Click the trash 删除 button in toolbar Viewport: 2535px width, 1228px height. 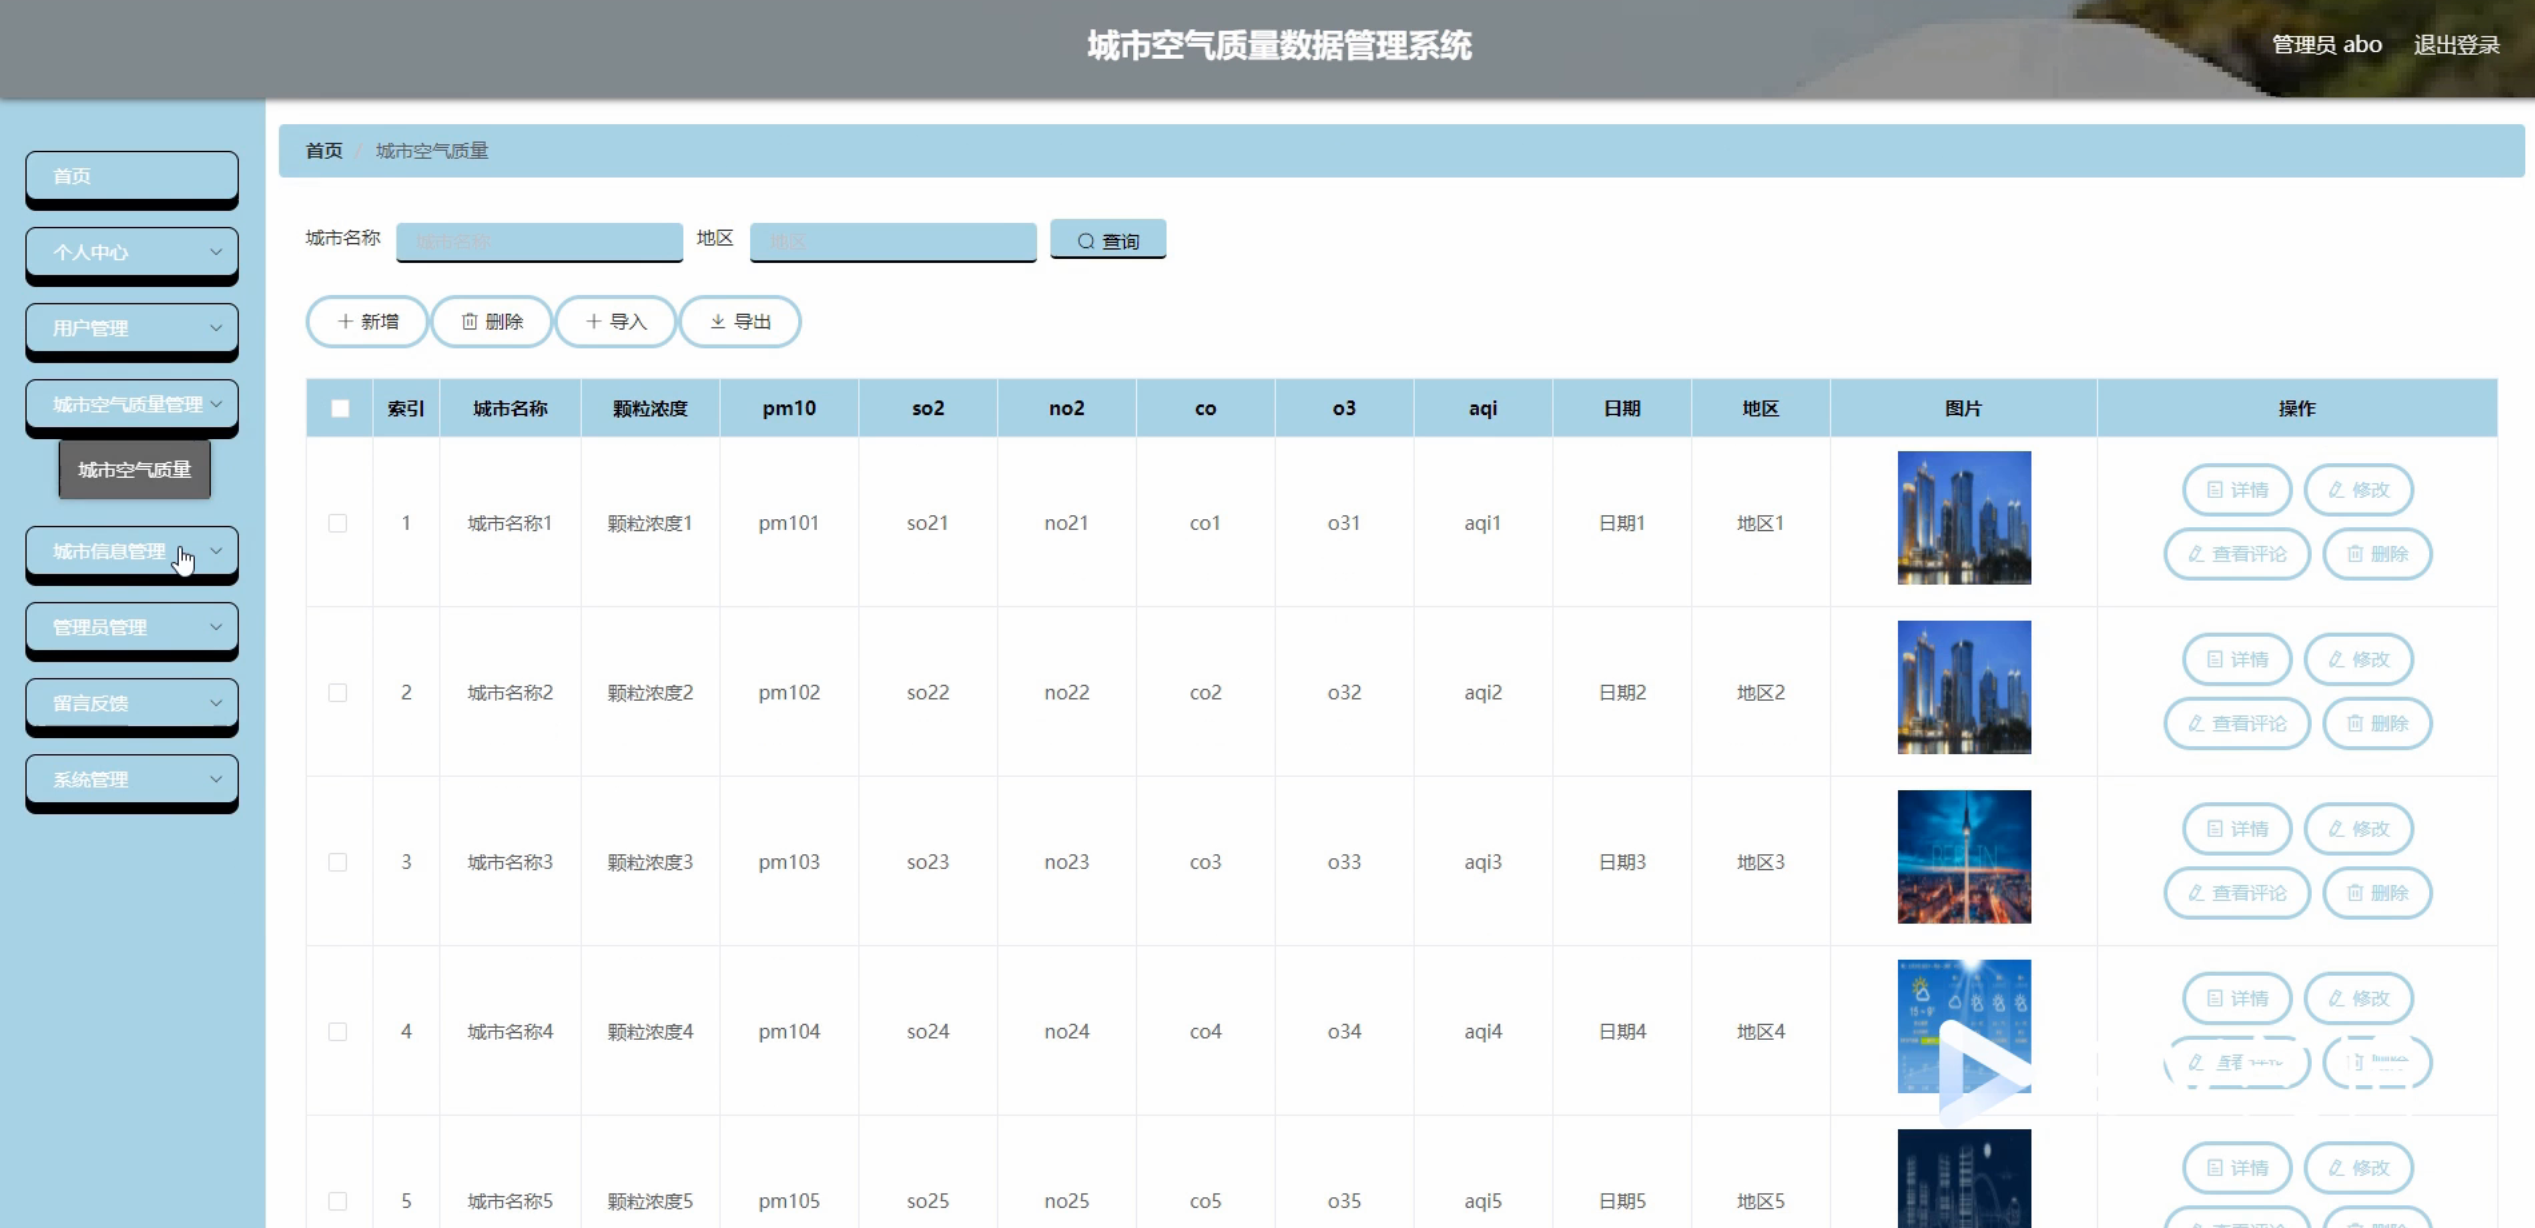[491, 322]
